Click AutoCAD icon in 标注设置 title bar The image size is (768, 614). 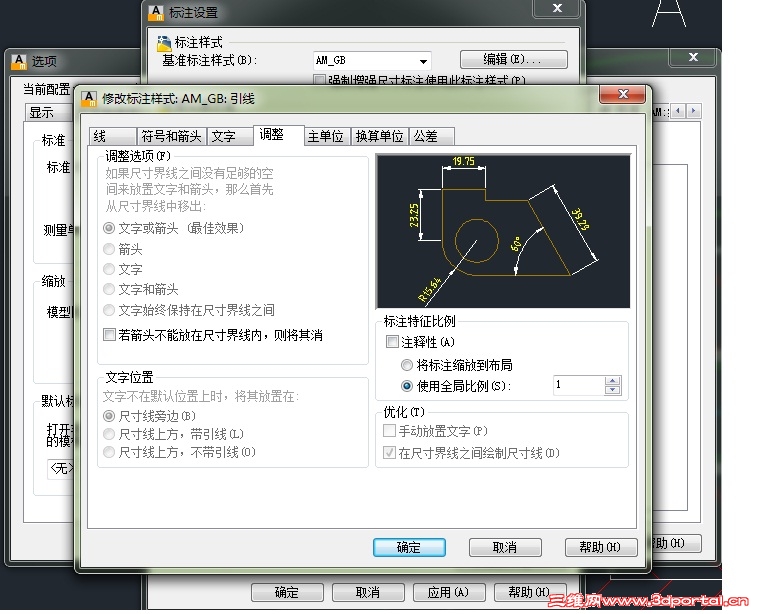tap(156, 13)
